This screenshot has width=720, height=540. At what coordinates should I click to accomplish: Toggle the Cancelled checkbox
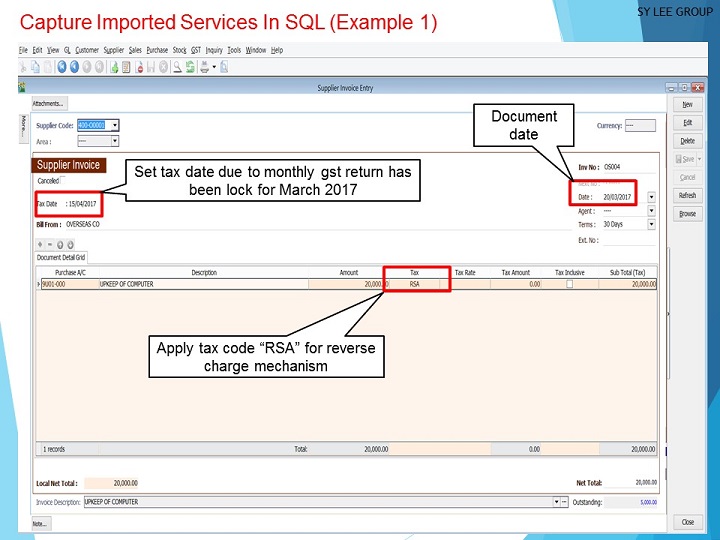coord(63,180)
